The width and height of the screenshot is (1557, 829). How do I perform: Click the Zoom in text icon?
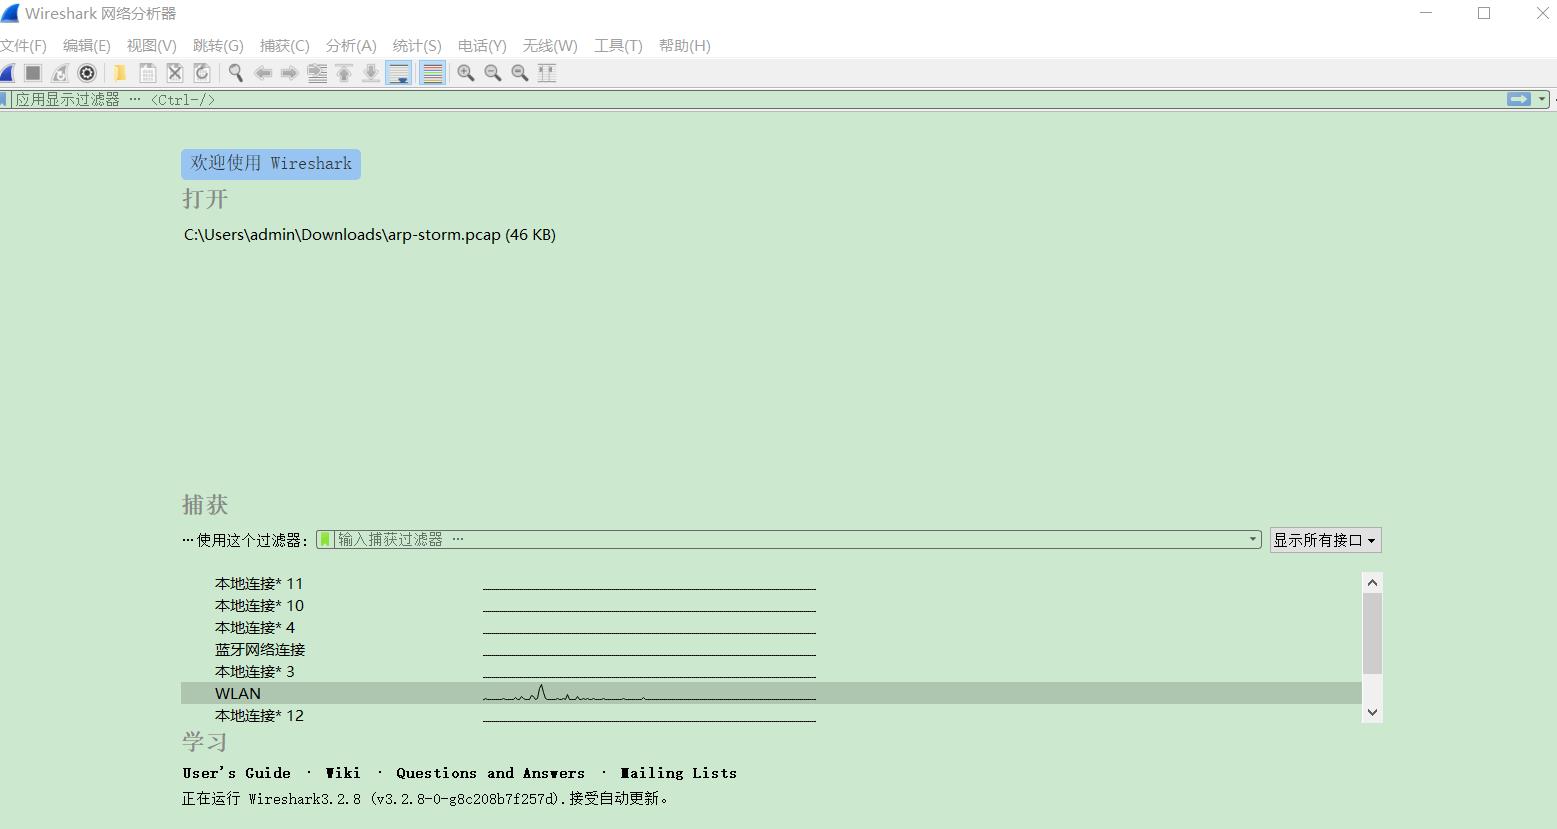(466, 73)
